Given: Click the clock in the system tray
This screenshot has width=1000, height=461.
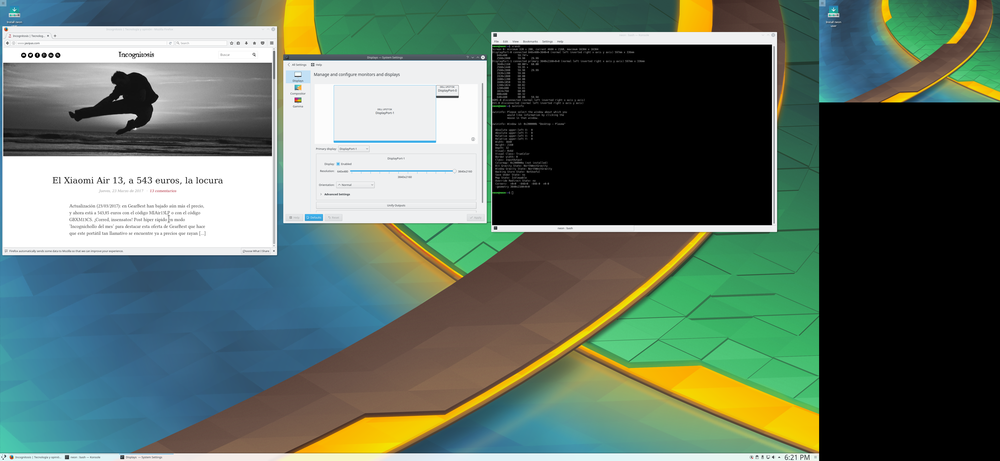Looking at the screenshot, I should click(x=797, y=456).
